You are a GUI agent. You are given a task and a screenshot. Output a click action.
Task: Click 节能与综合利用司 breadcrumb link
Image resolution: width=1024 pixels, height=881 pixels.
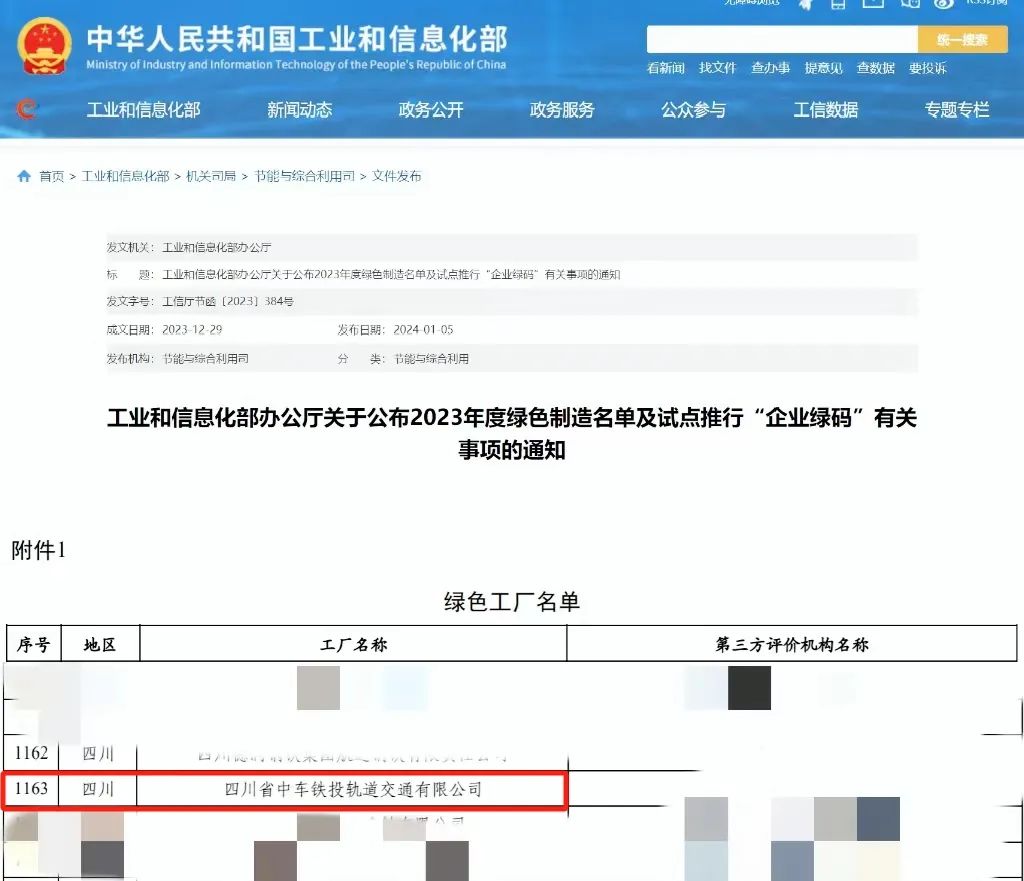coord(304,176)
